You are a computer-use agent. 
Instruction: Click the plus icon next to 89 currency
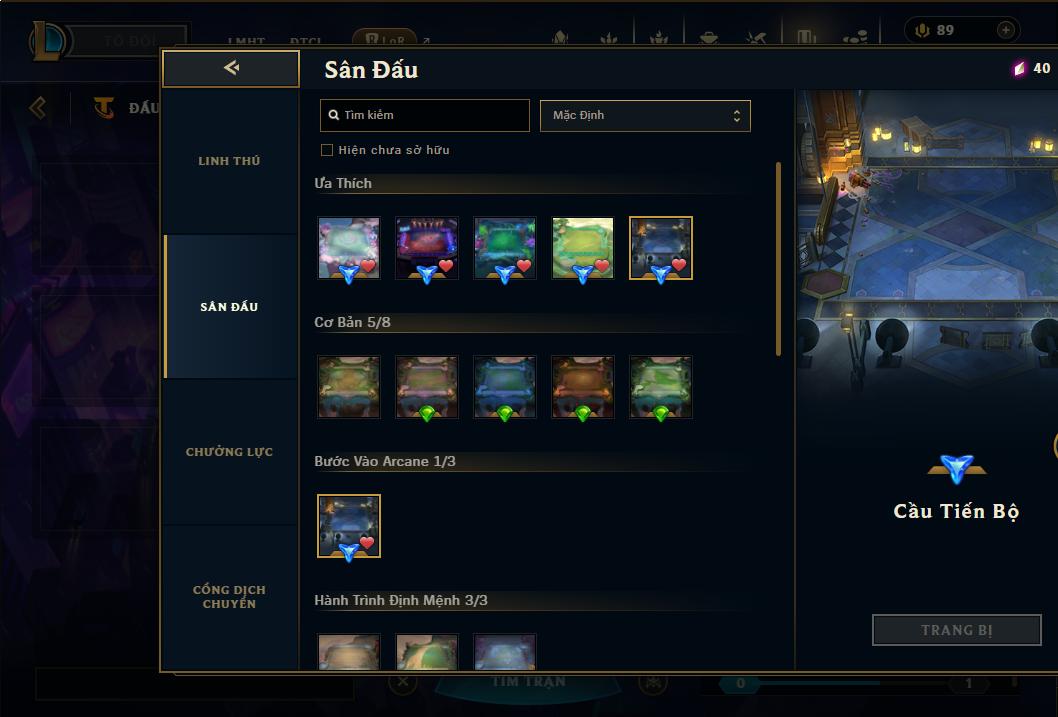(x=1005, y=30)
